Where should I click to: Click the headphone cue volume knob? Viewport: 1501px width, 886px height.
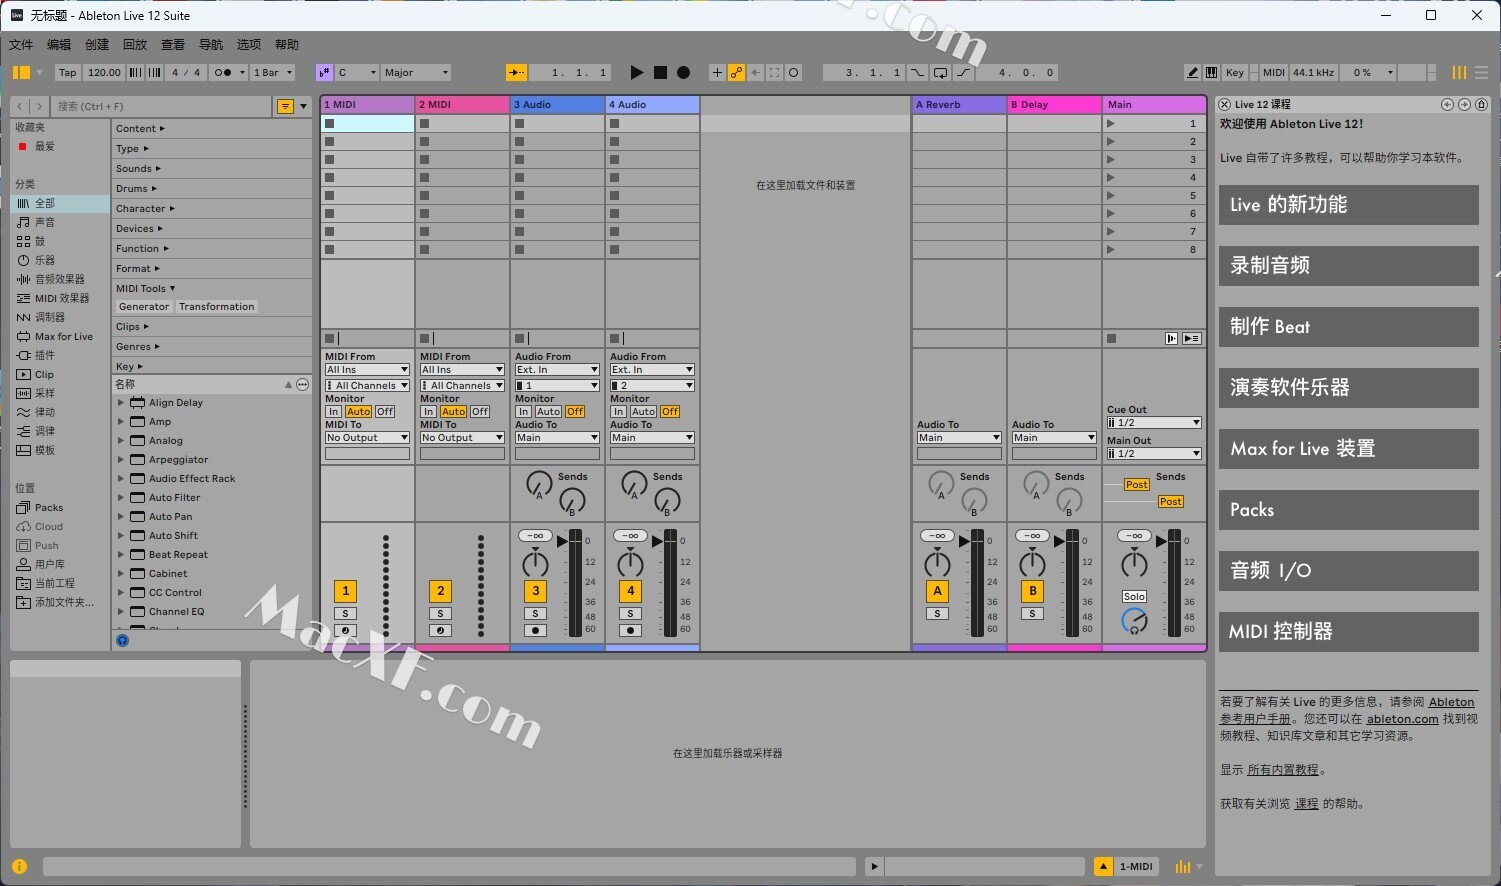pyautogui.click(x=1134, y=621)
